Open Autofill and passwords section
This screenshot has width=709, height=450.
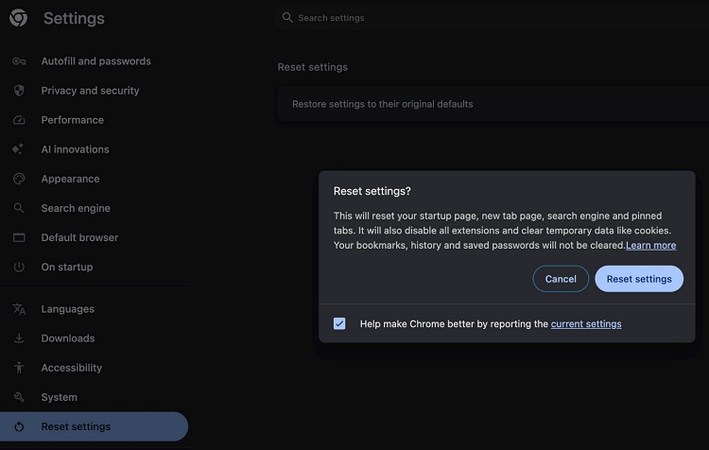point(94,61)
